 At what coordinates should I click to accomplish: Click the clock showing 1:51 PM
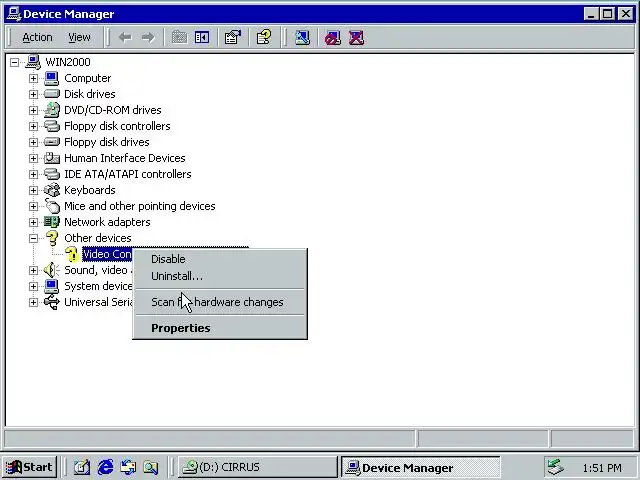point(602,468)
